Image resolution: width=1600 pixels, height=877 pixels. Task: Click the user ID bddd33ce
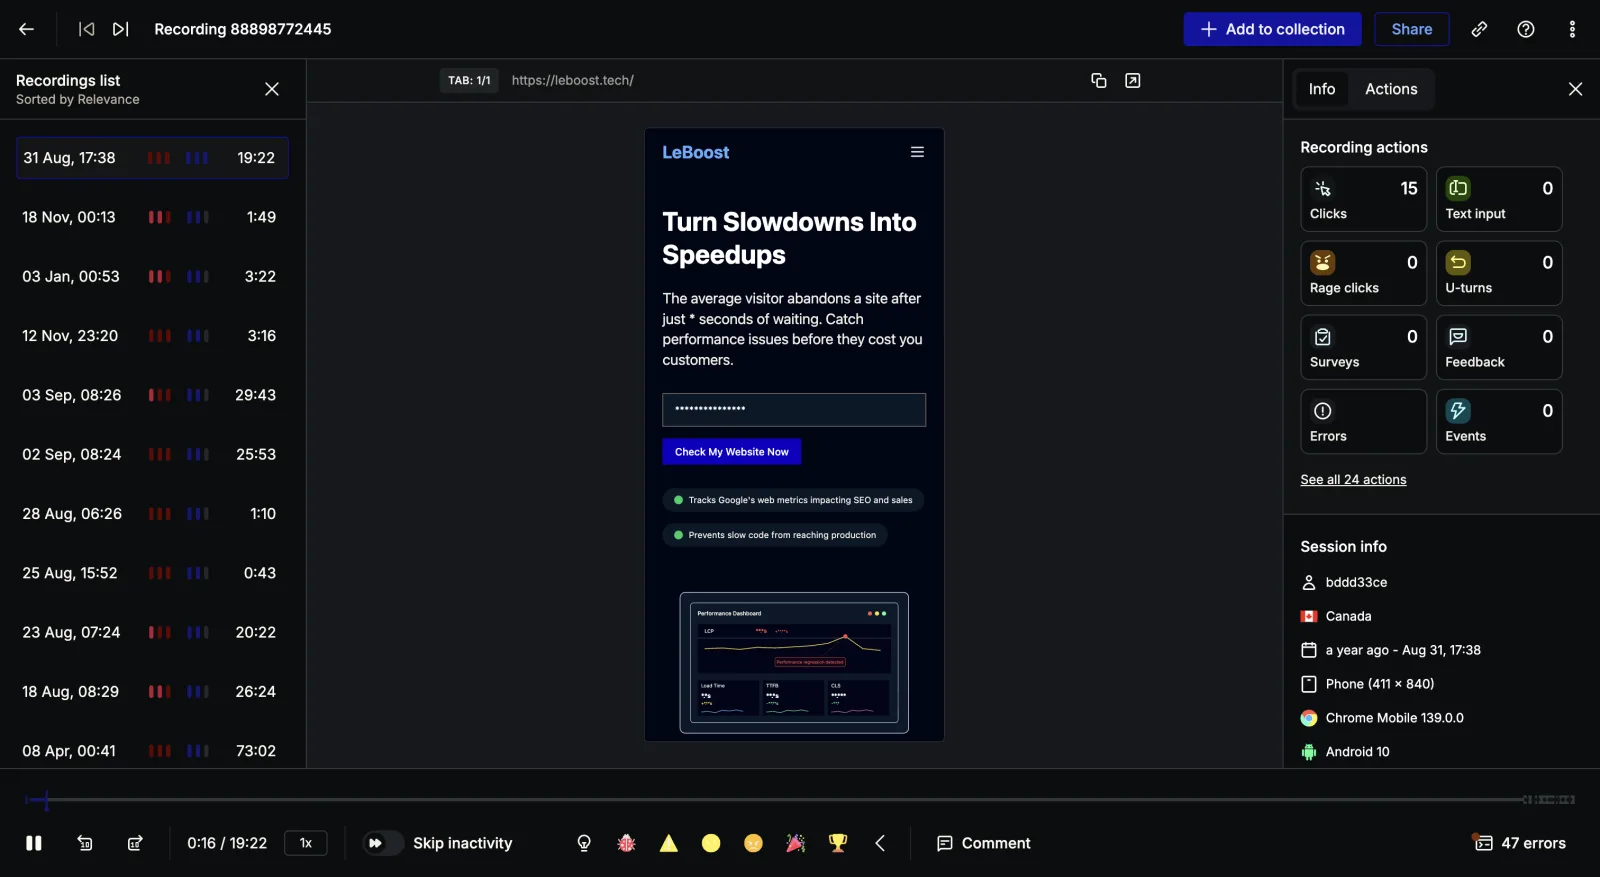pyautogui.click(x=1356, y=582)
